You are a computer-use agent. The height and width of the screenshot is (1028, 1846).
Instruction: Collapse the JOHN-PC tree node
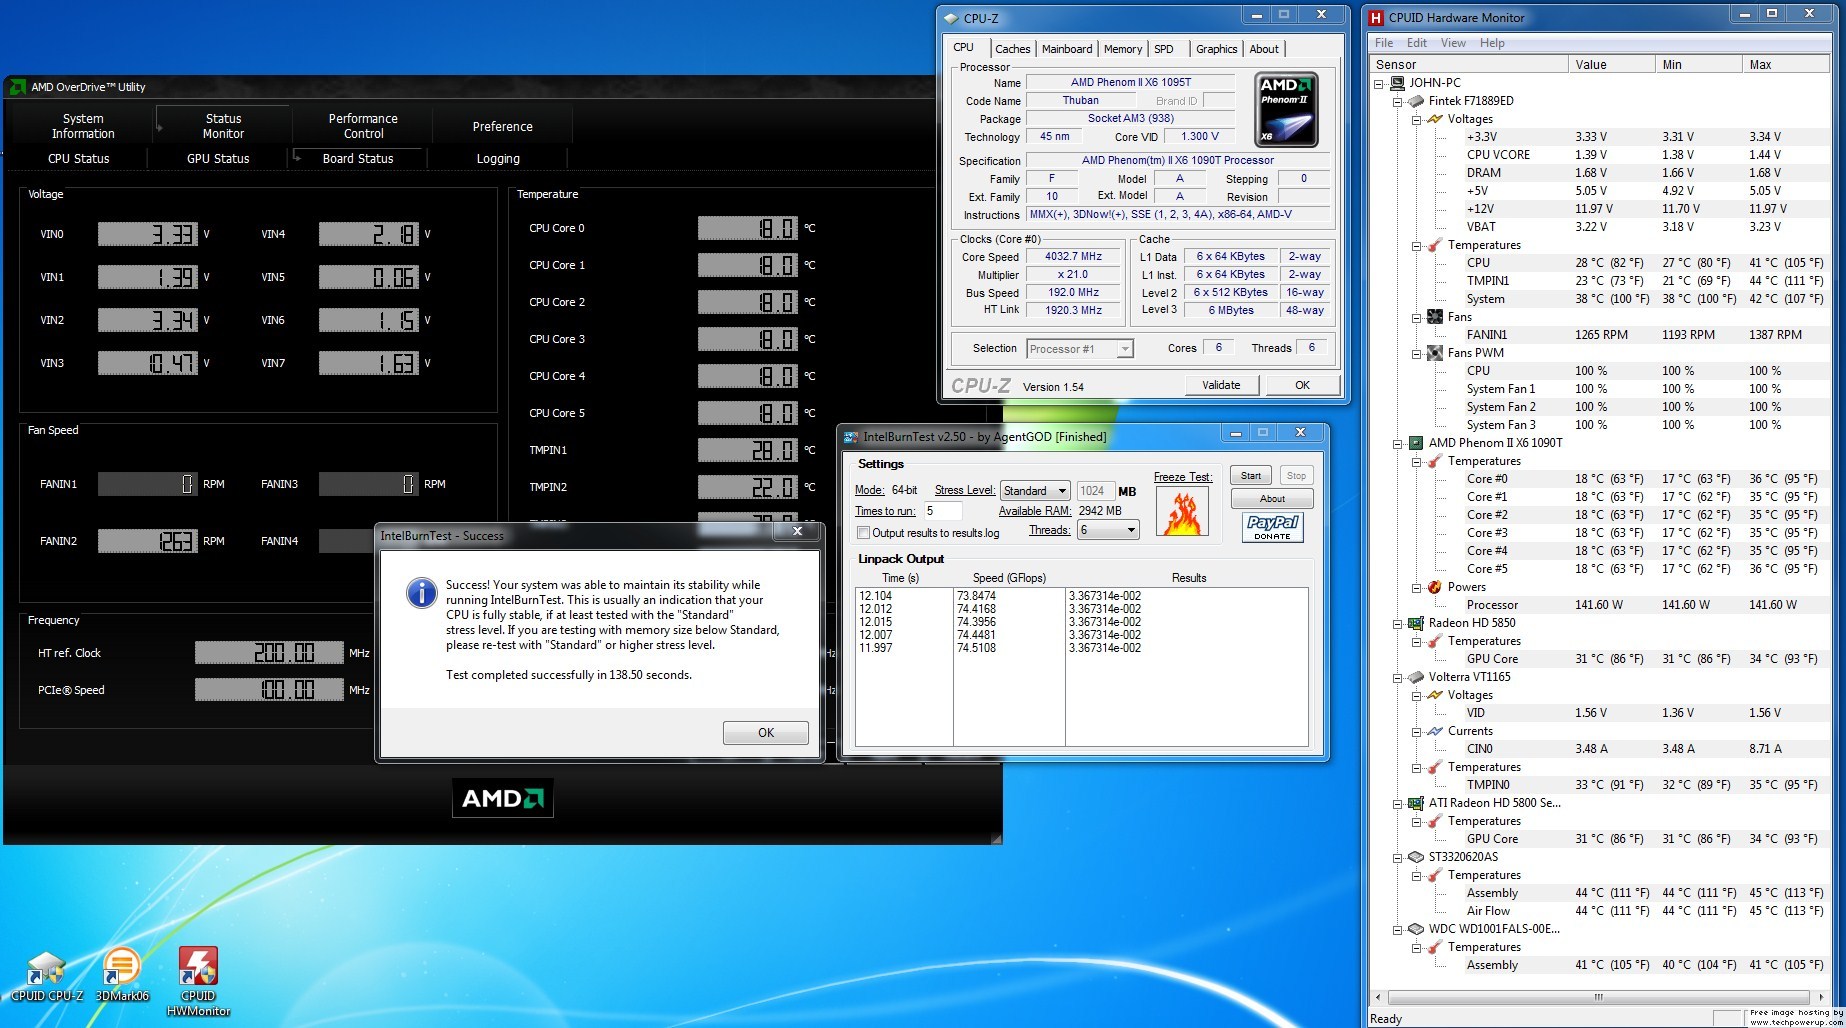pos(1379,83)
